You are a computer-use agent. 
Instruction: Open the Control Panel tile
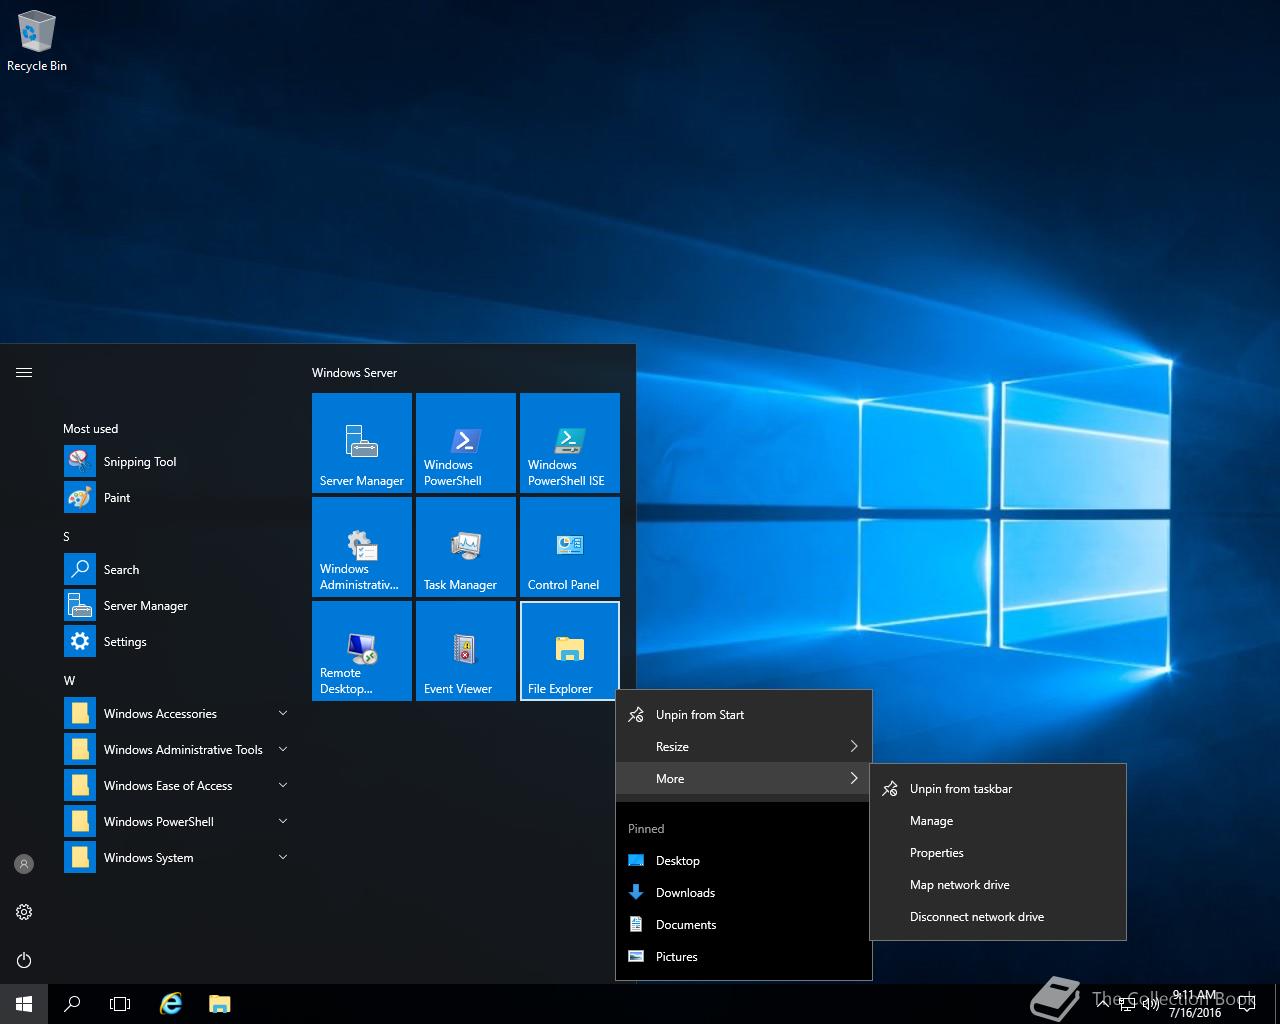(x=570, y=547)
